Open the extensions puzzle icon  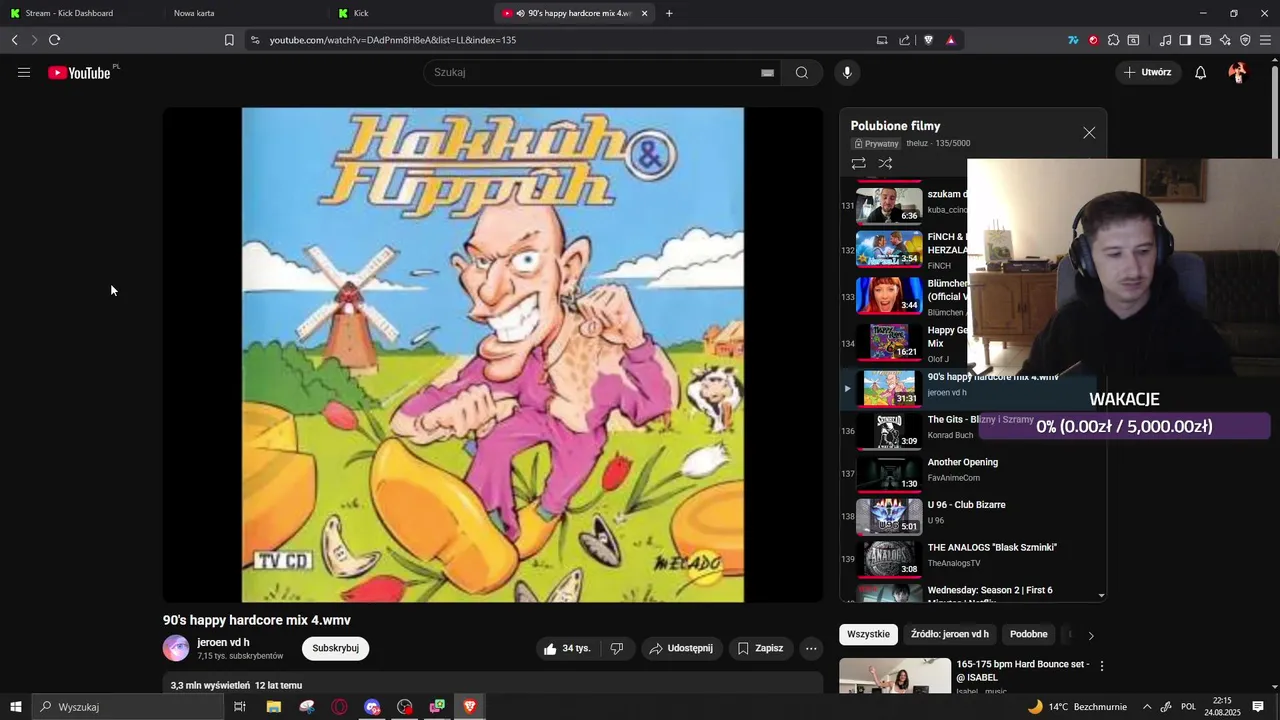tap(1113, 40)
